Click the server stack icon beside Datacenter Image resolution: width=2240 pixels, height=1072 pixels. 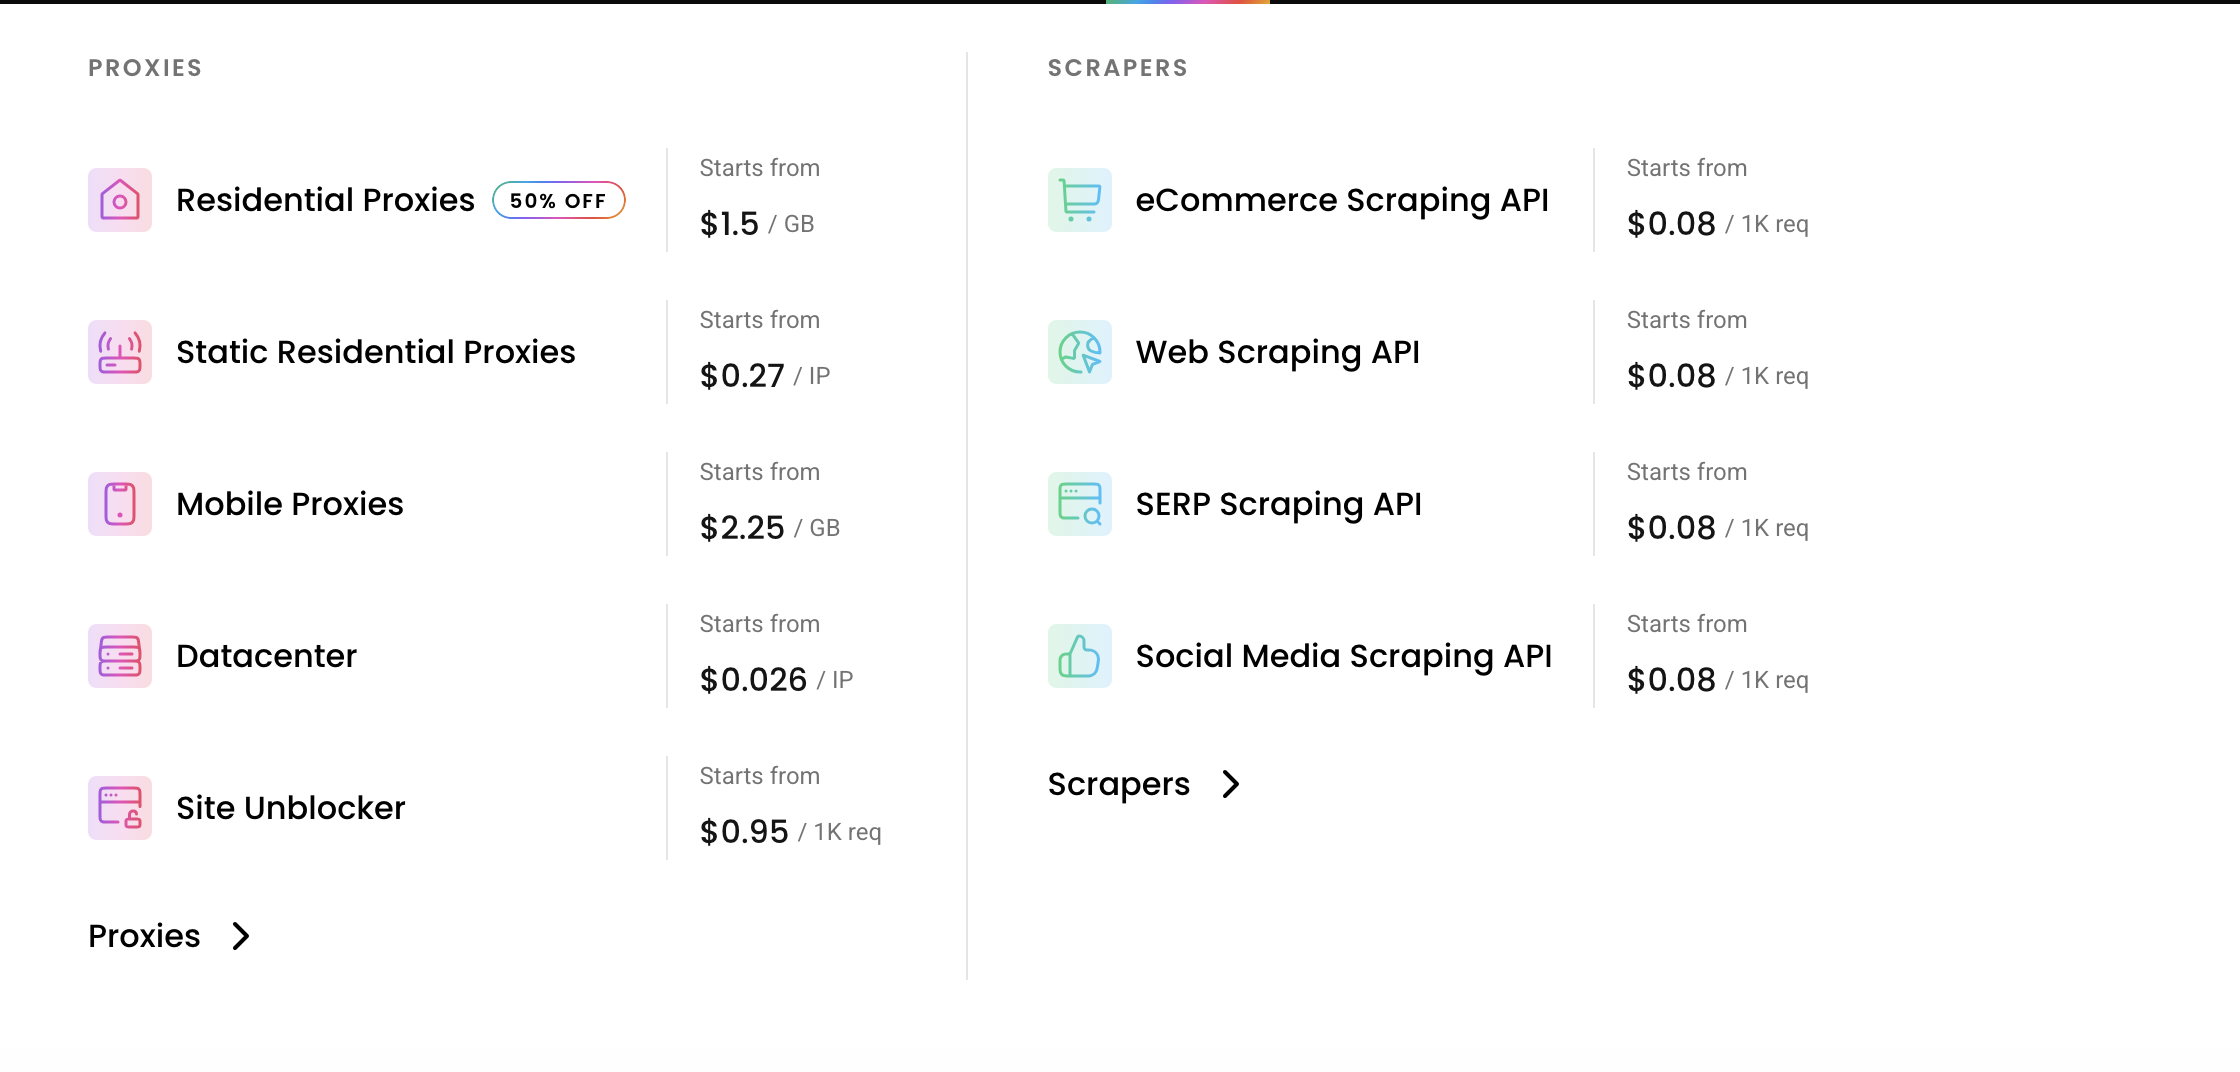[118, 656]
